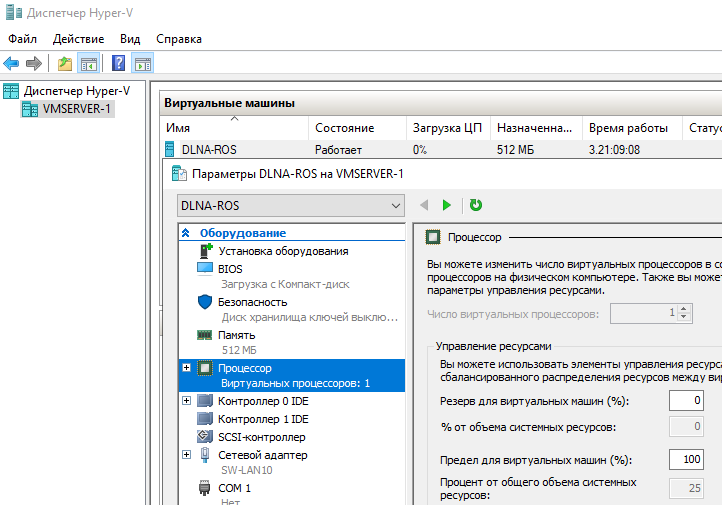The width and height of the screenshot is (722, 505).
Task: Click the SCSI controller icon
Action: point(205,436)
